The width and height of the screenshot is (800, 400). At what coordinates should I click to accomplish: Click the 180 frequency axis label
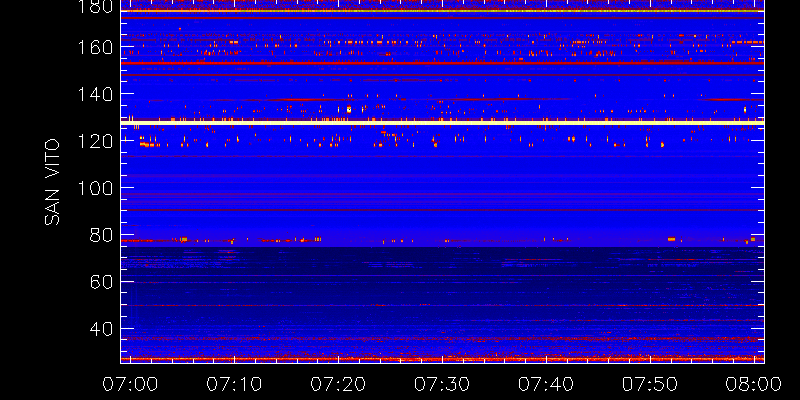pos(97,7)
